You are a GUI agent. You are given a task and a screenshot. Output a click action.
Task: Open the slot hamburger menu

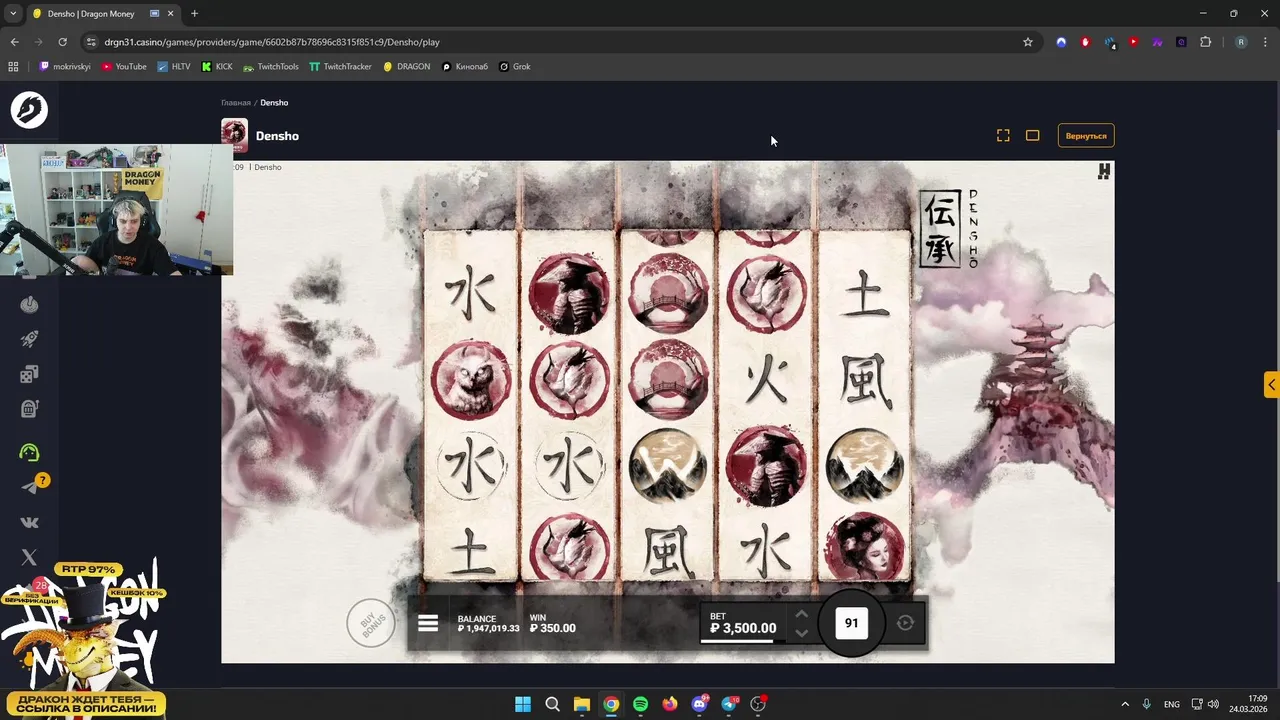(x=428, y=624)
